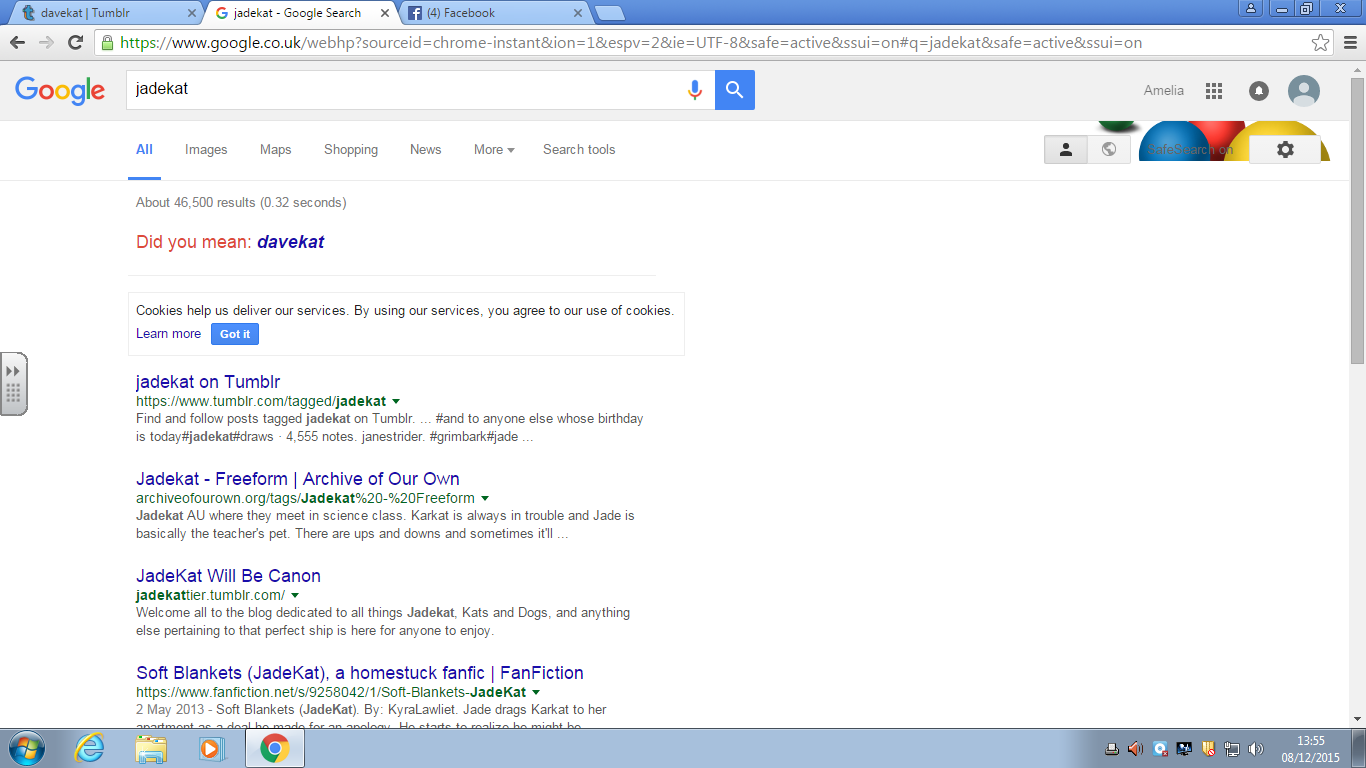Click the Google logo
This screenshot has width=1366, height=768.
[x=60, y=90]
